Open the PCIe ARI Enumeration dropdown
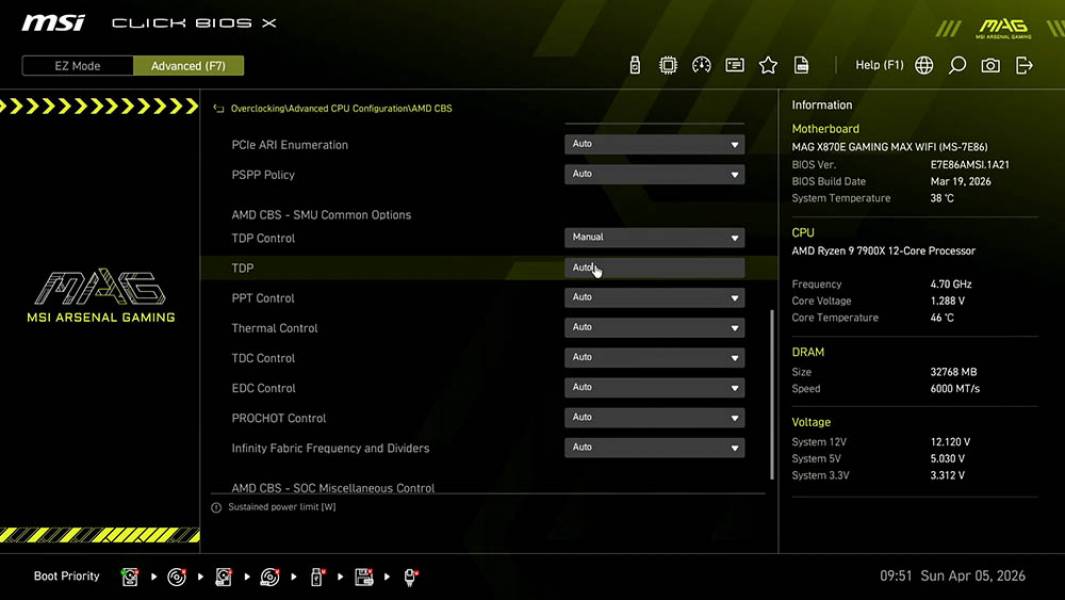Image resolution: width=1065 pixels, height=600 pixels. click(x=654, y=143)
